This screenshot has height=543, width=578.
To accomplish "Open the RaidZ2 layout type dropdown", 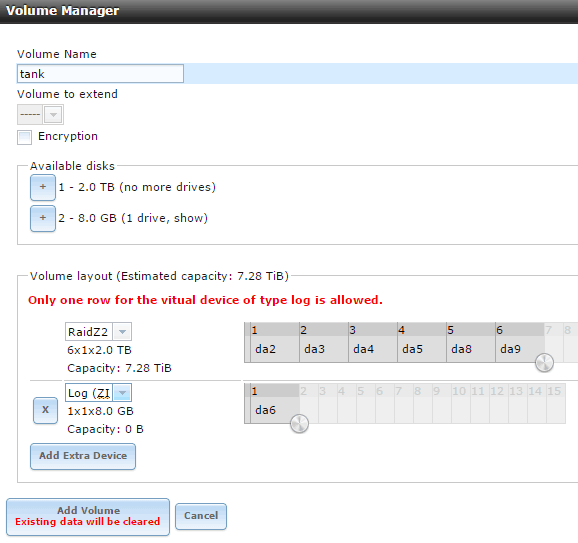I will [x=122, y=332].
